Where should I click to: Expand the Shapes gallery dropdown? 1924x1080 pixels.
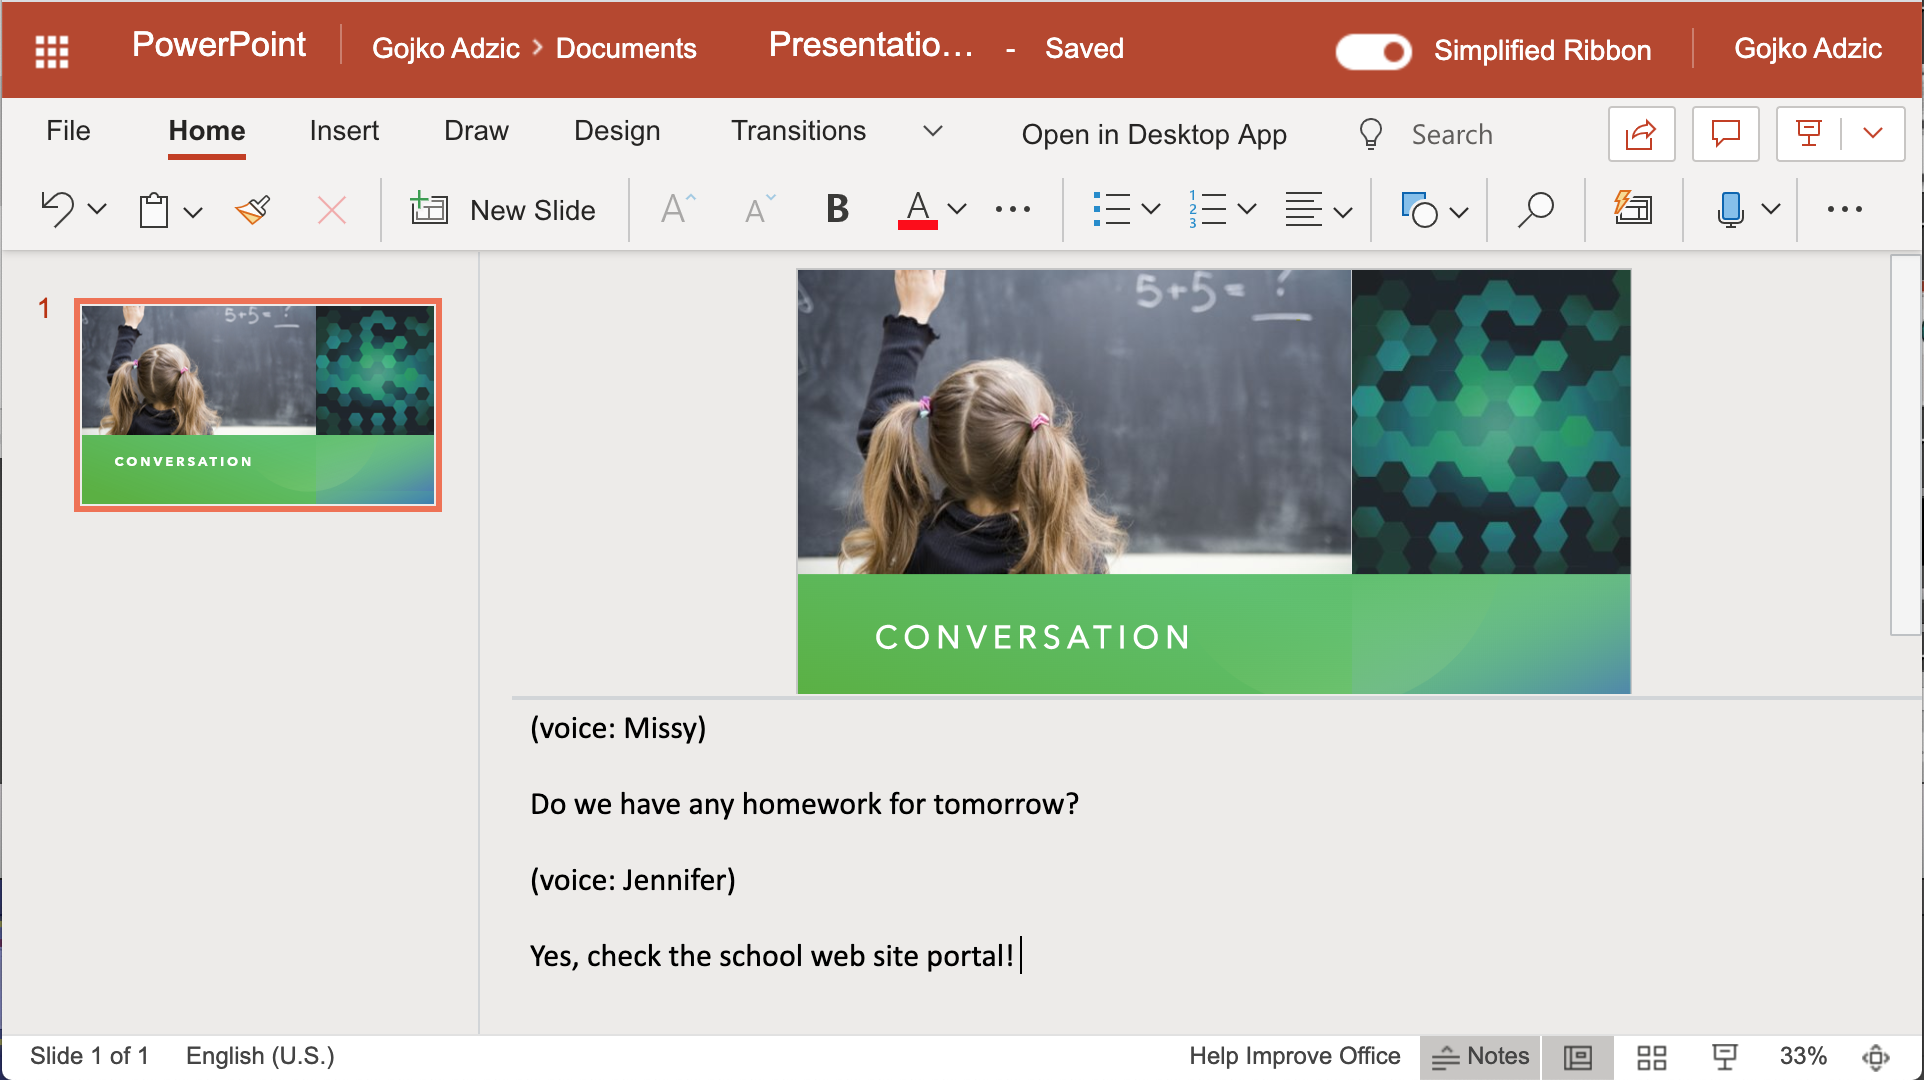click(x=1459, y=211)
